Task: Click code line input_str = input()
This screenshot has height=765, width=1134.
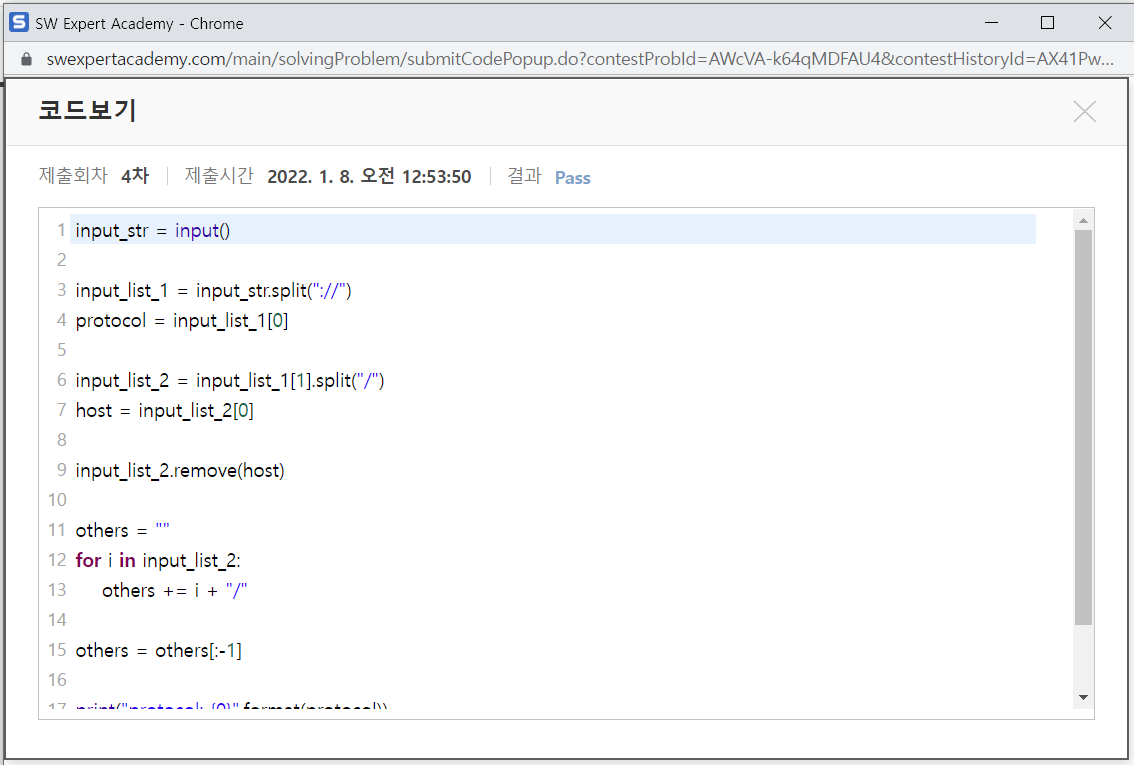Action: [x=153, y=231]
